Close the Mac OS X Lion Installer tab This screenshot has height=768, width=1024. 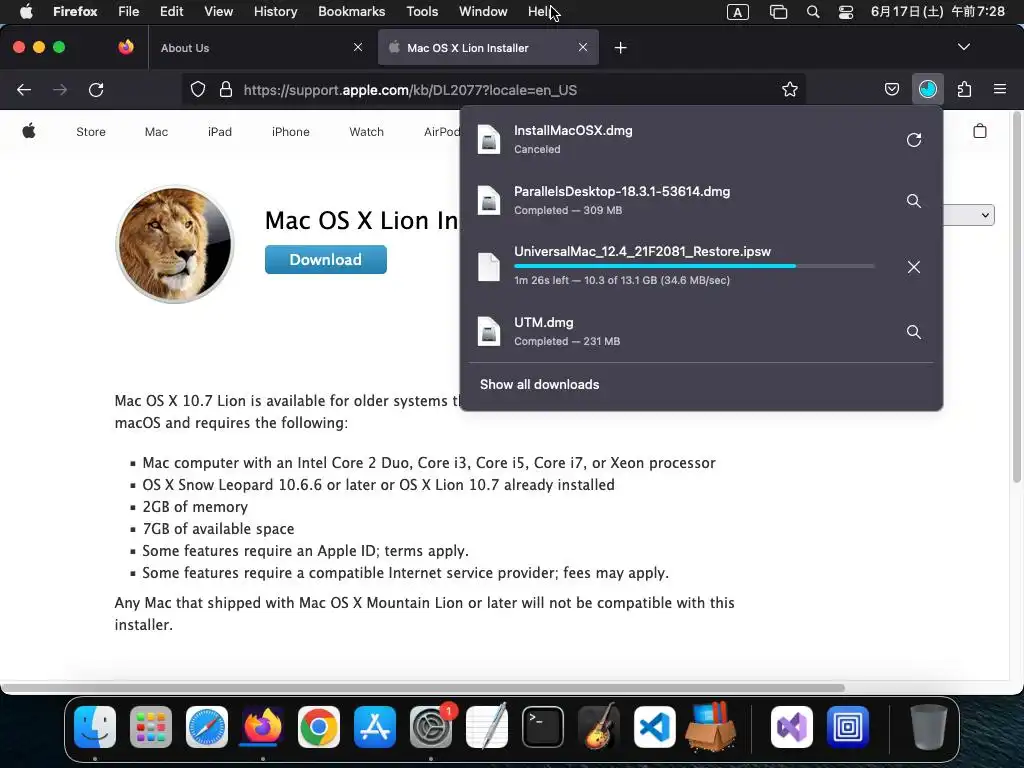tap(583, 47)
